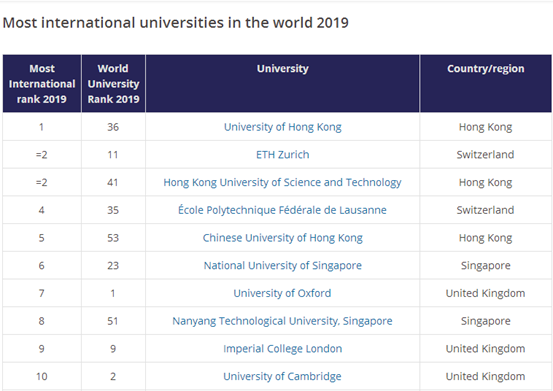Image resolution: width=553 pixels, height=391 pixels.
Task: Select 'United Kingdom' in the Cambridge row
Action: pos(485,376)
